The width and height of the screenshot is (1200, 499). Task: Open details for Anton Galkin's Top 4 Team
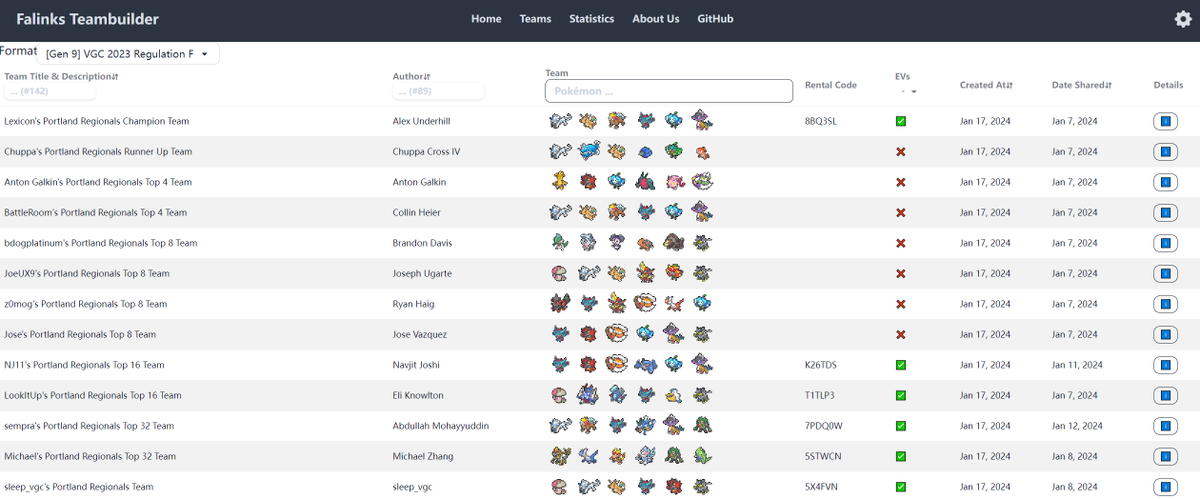click(1164, 182)
